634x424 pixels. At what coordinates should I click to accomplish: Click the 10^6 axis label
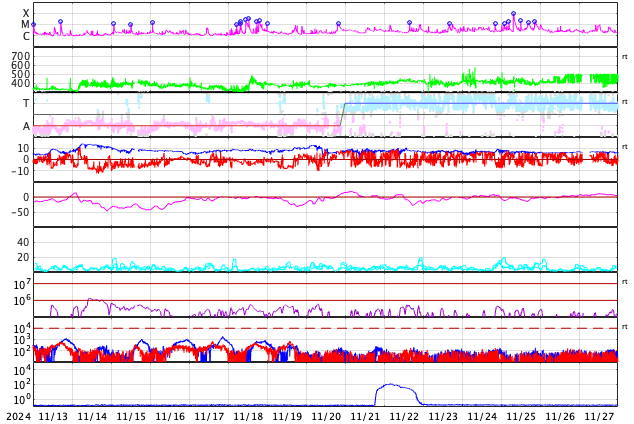21,301
